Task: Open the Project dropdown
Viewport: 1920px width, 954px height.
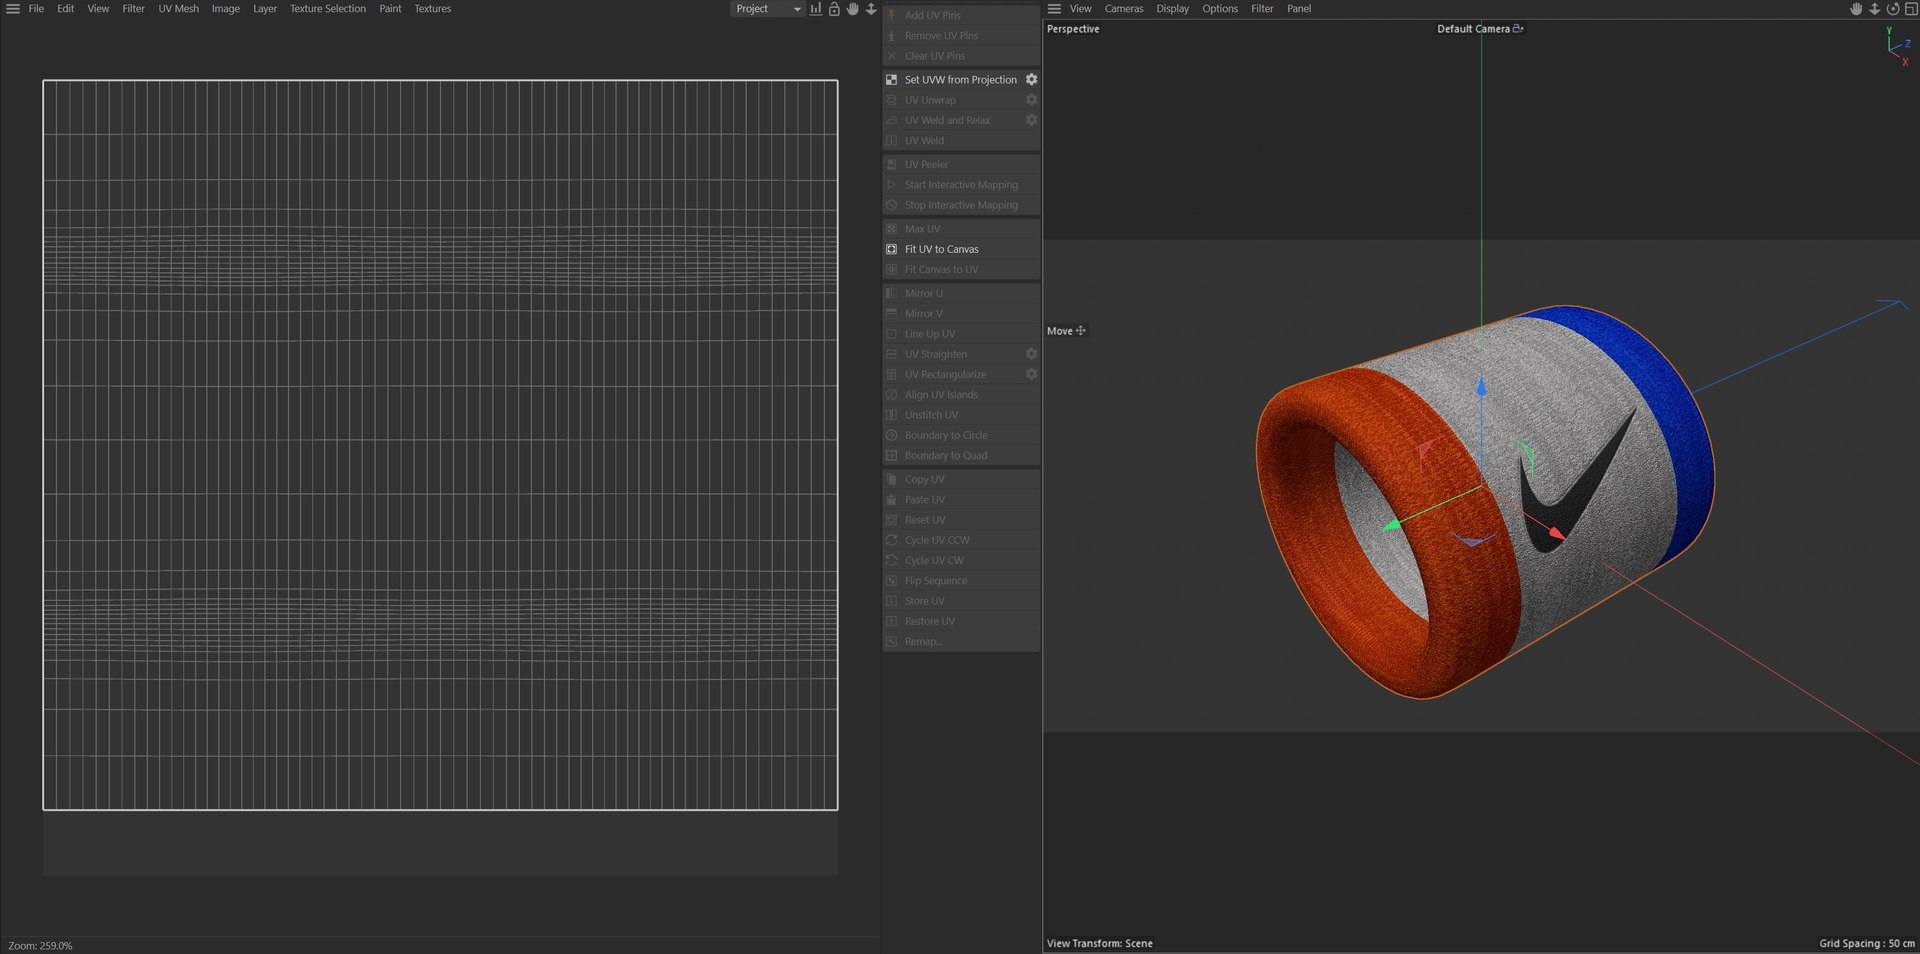Action: click(767, 9)
